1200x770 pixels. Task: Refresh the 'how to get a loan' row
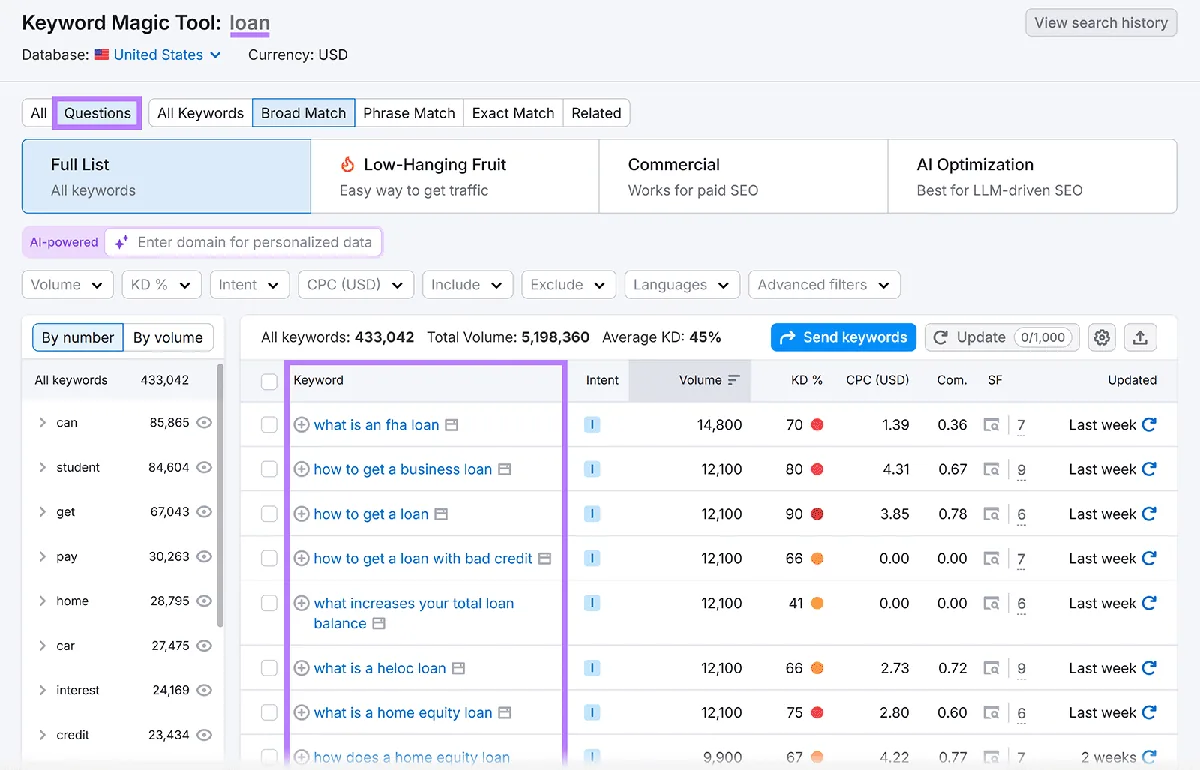click(1149, 514)
